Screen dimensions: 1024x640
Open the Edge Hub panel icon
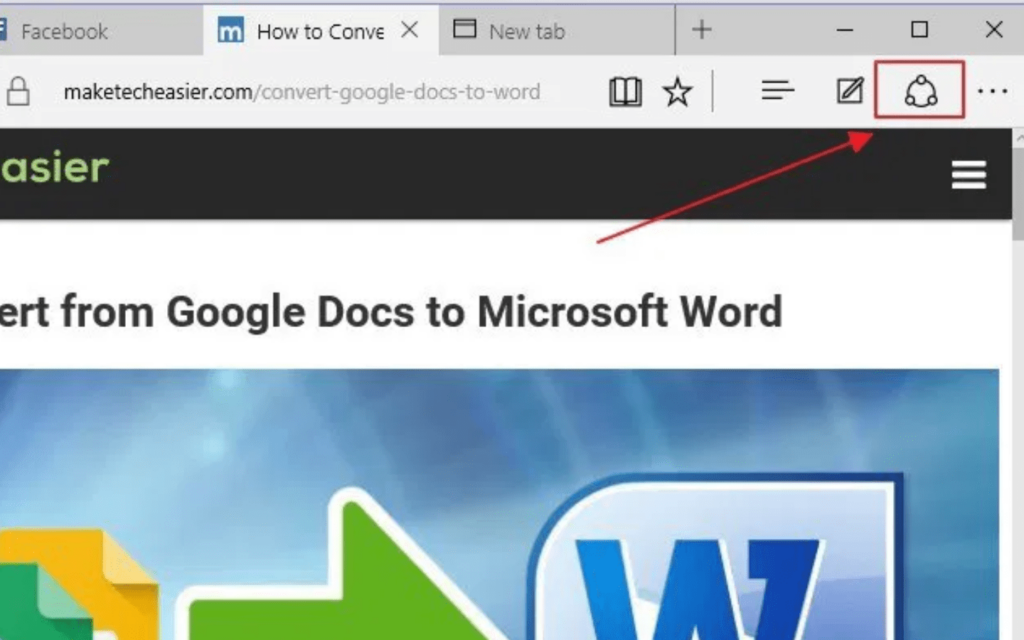click(778, 91)
